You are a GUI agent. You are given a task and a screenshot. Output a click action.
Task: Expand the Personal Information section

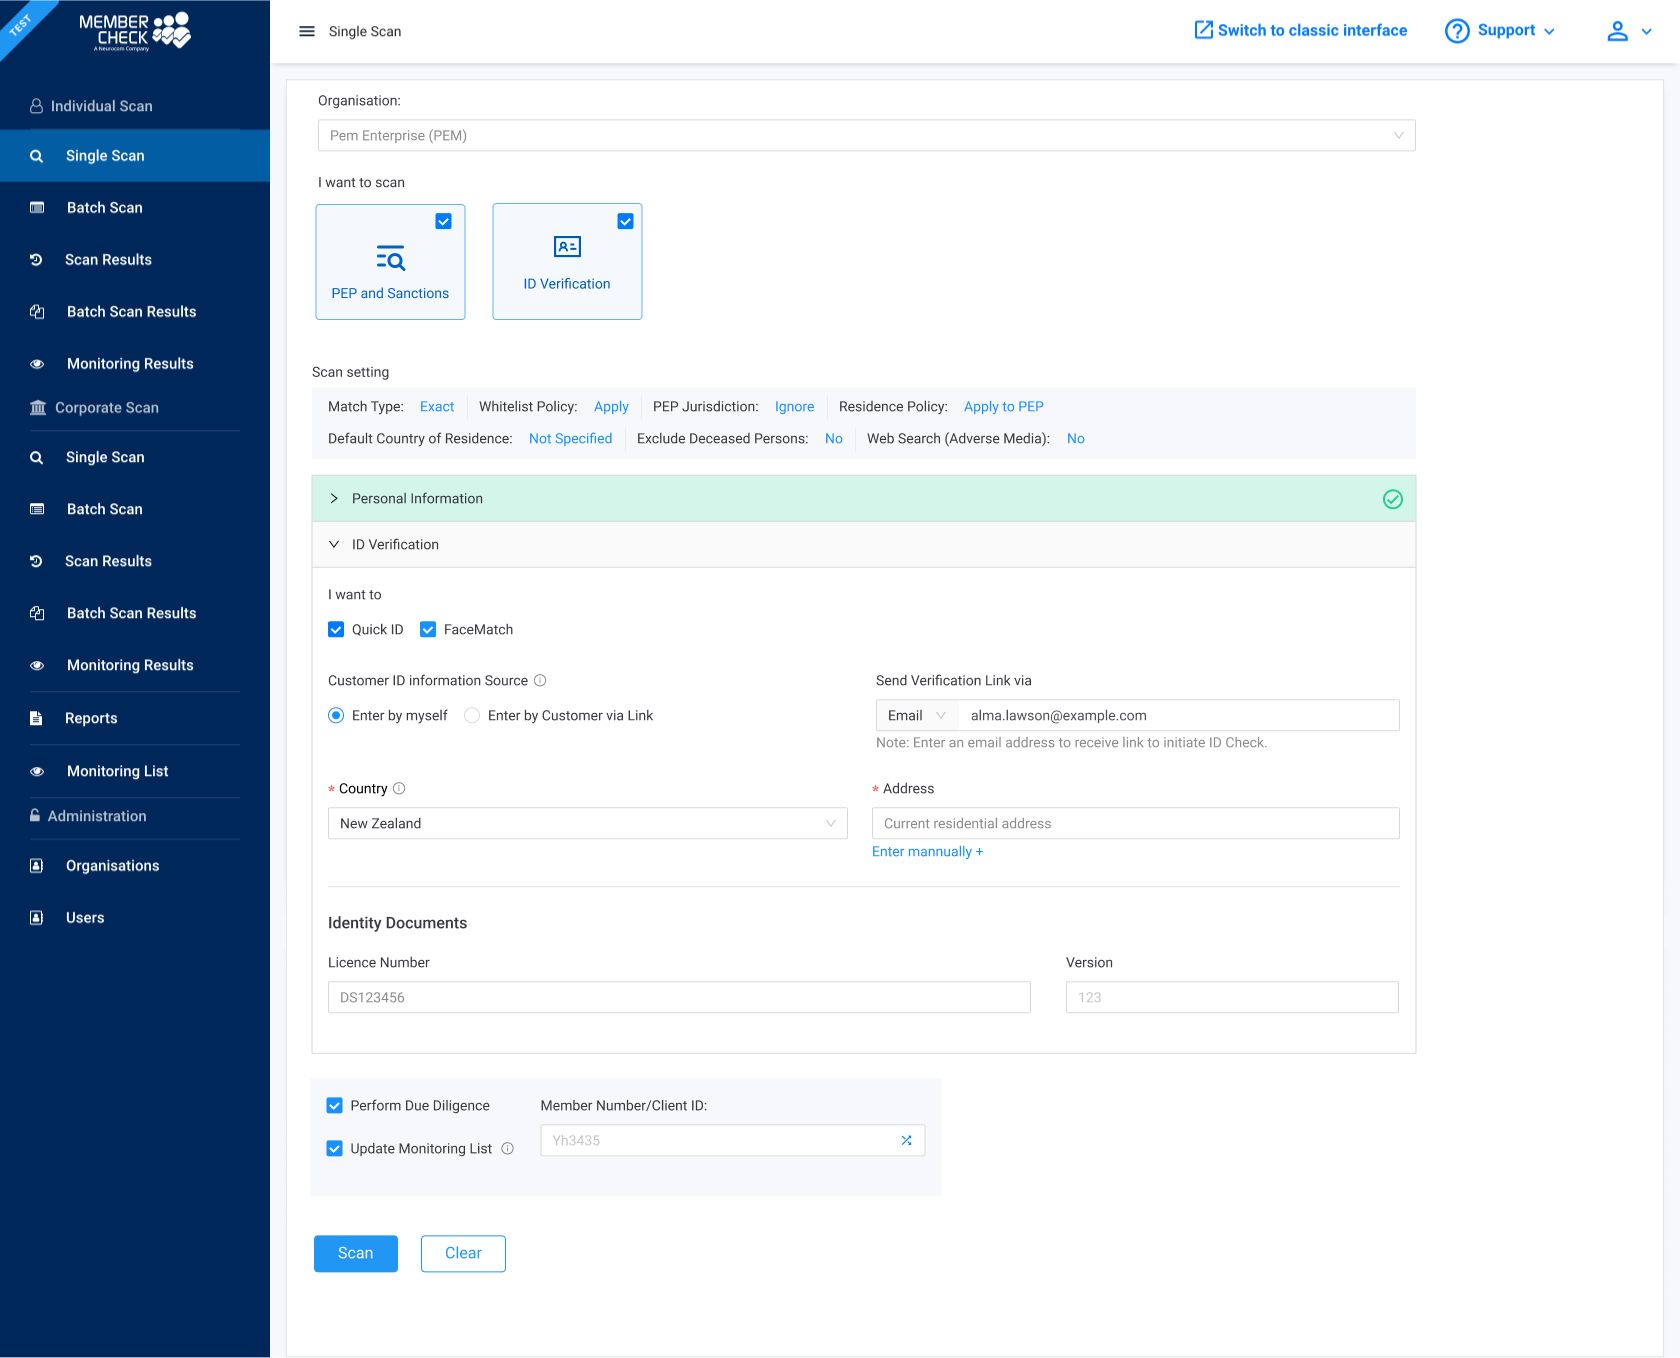coord(417,499)
